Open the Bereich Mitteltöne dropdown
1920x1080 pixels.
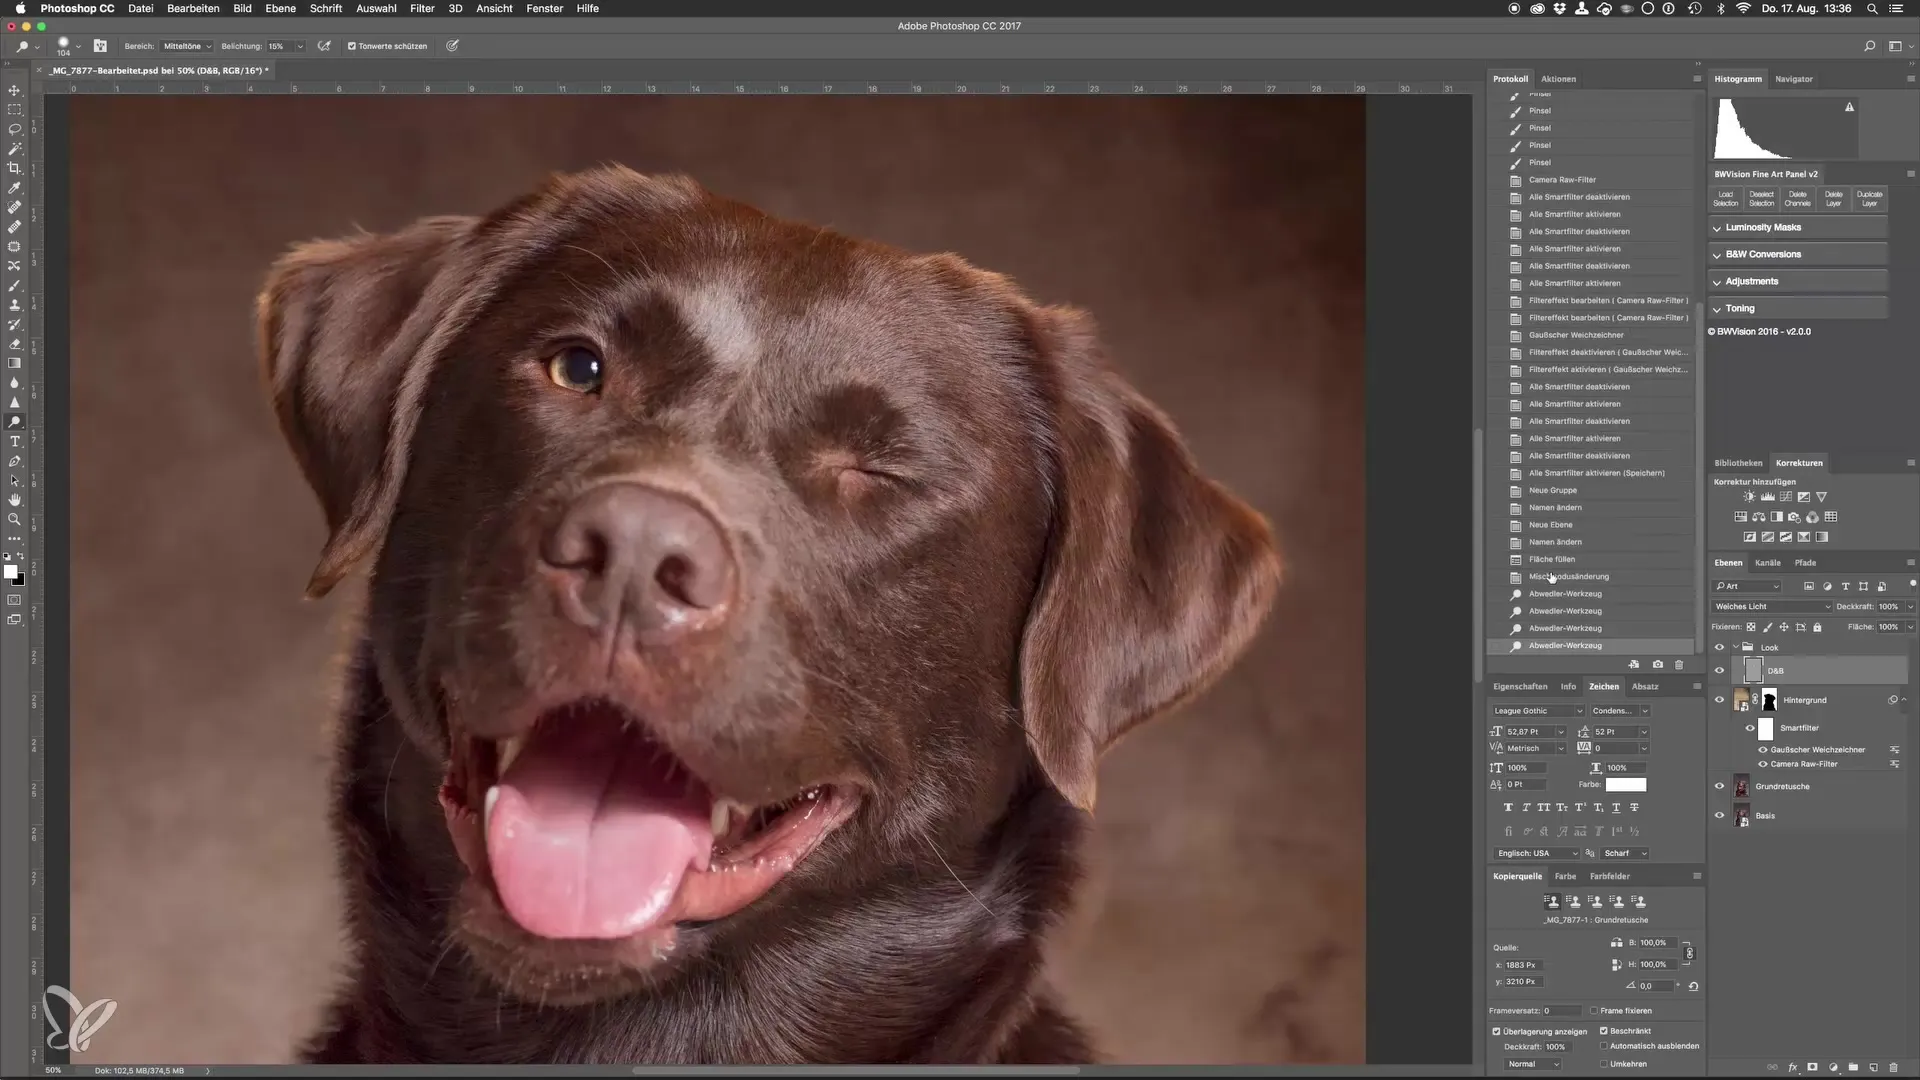tap(187, 46)
